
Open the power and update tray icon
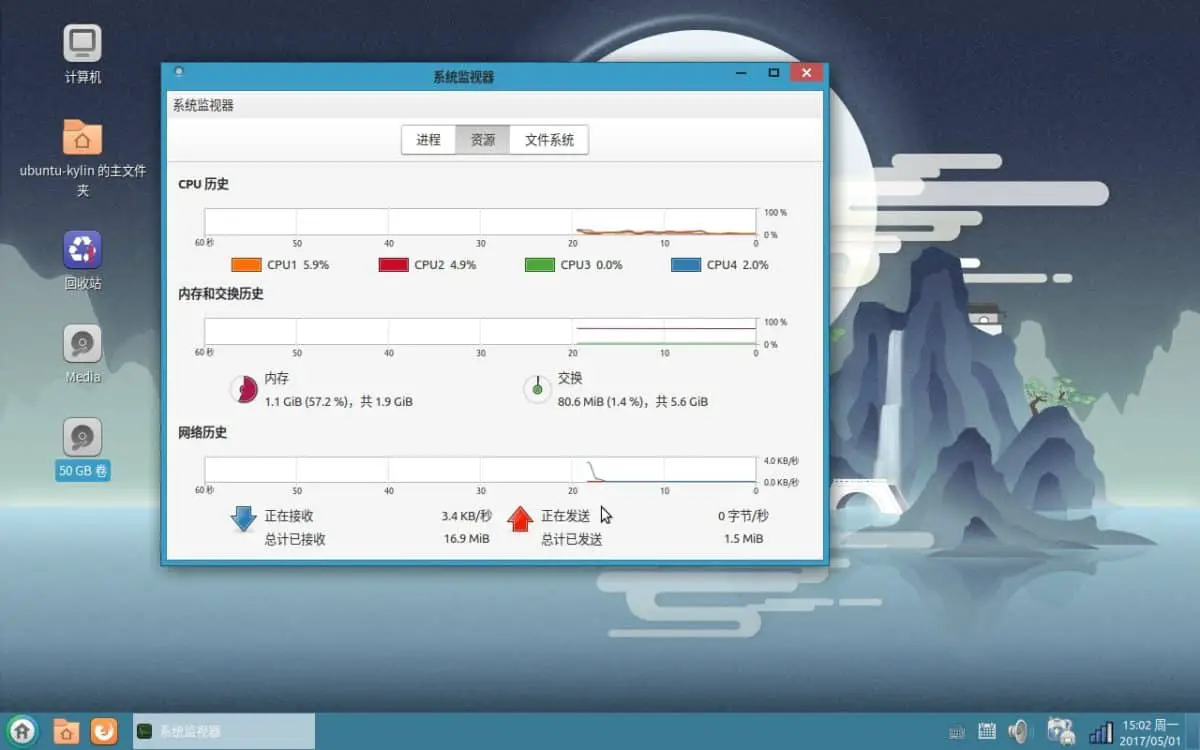pyautogui.click(x=1060, y=731)
